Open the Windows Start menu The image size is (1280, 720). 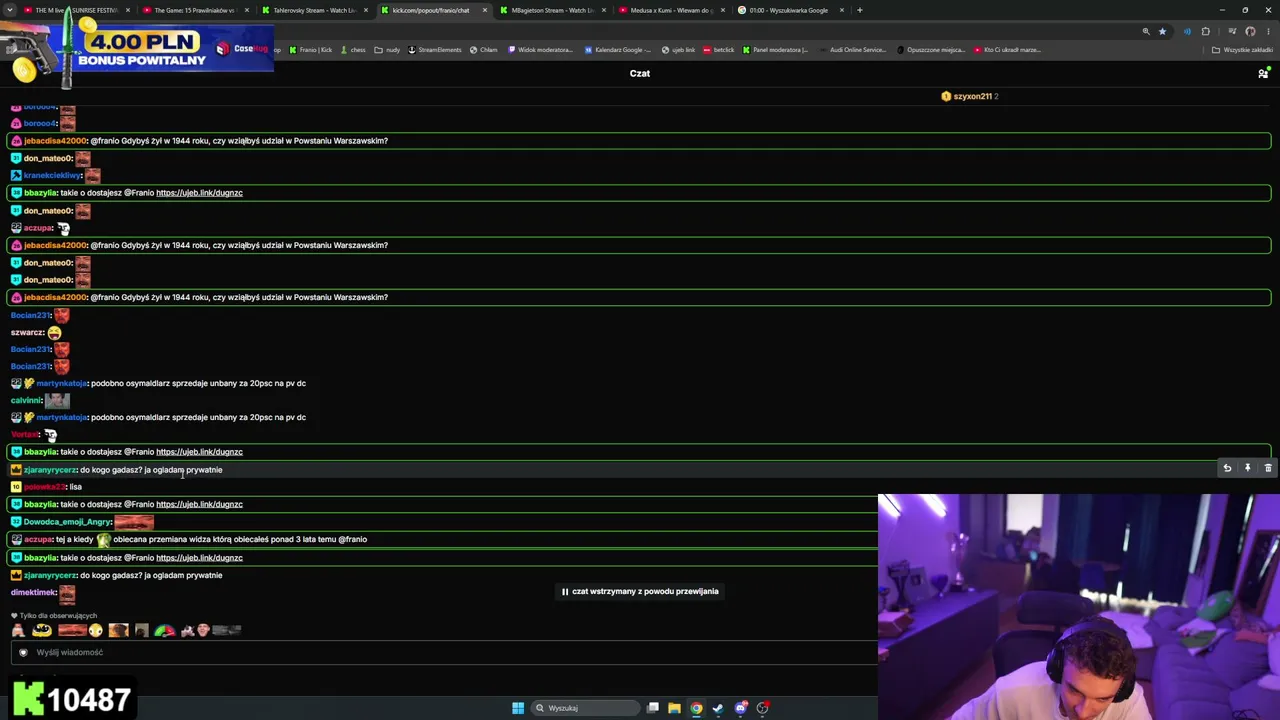tap(518, 708)
